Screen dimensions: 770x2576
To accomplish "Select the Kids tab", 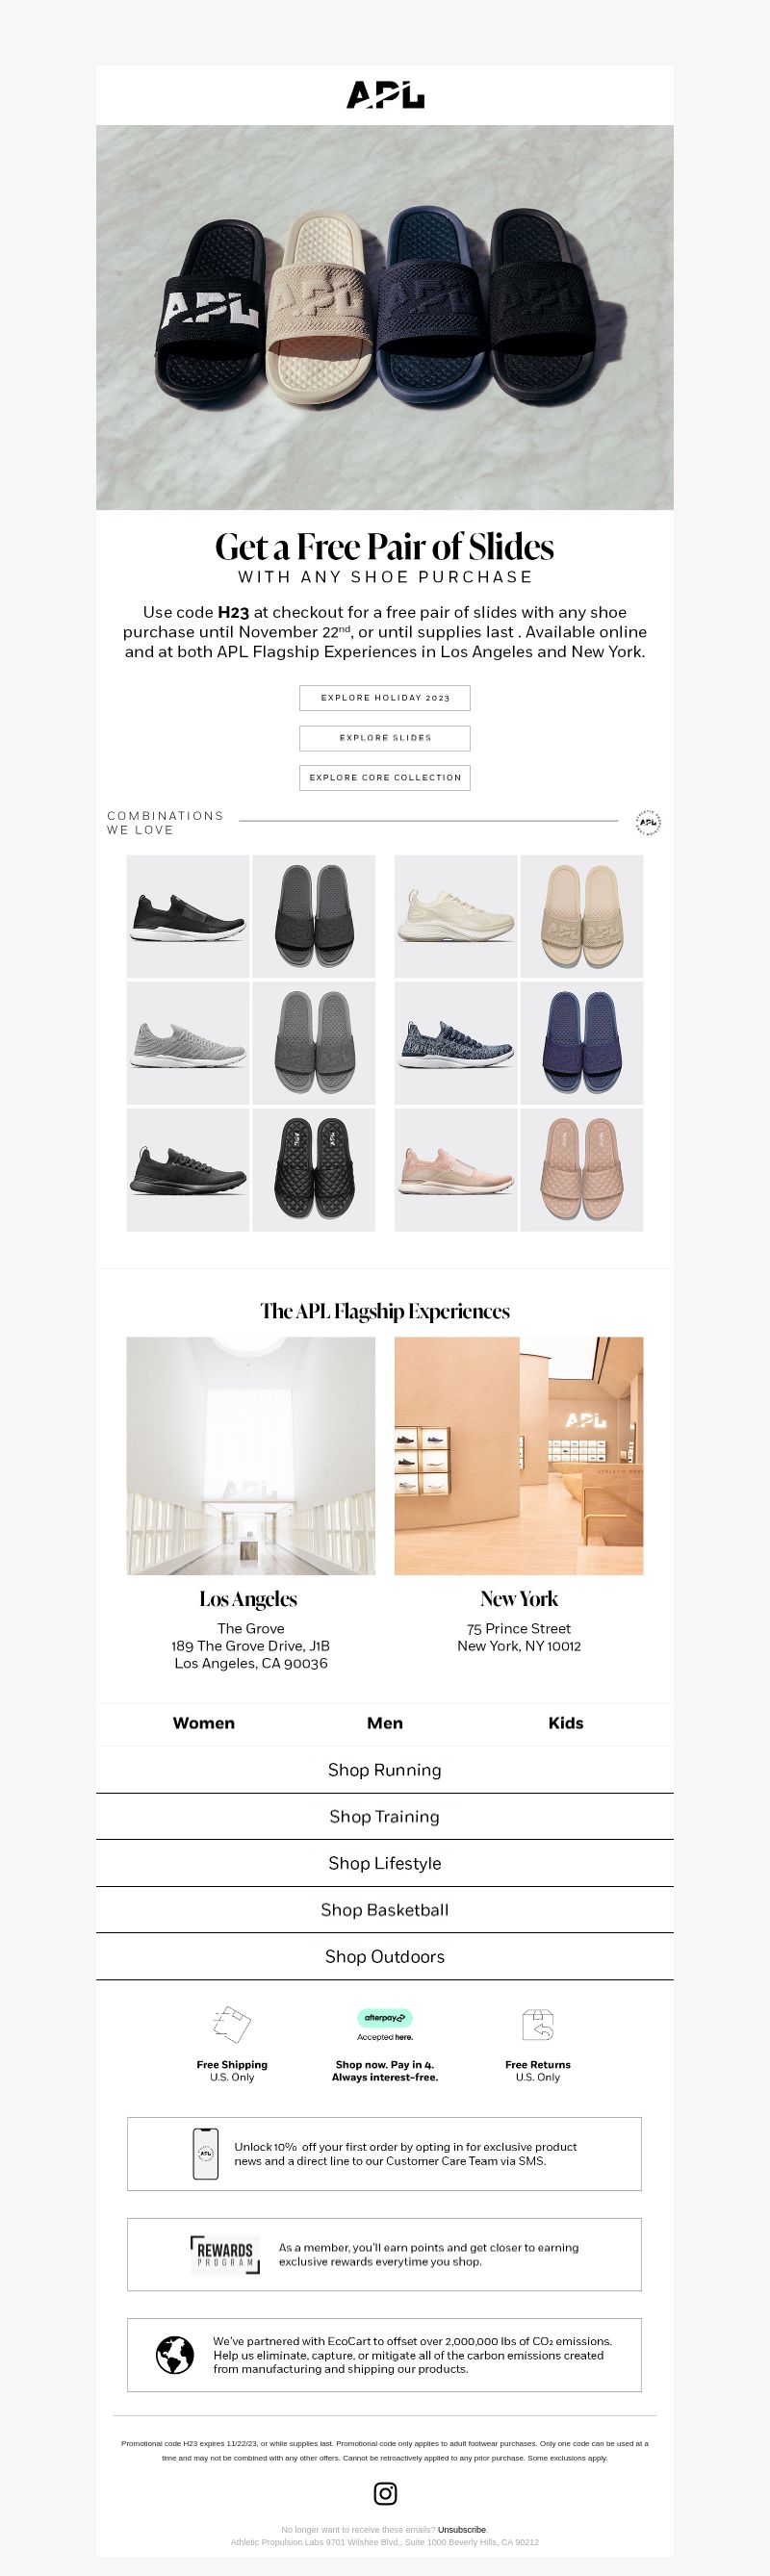I will (x=566, y=1723).
